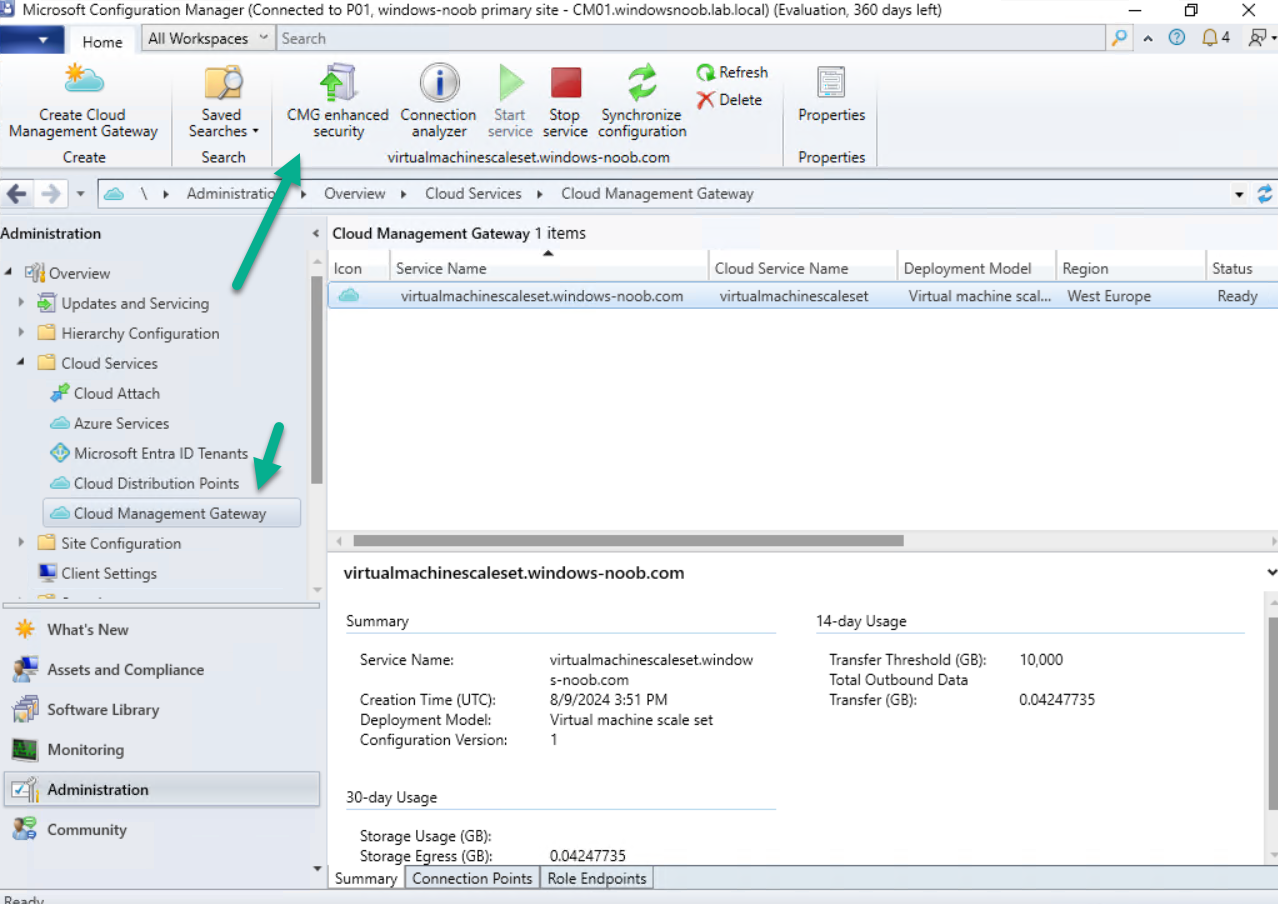Select the Administration workspace button

(x=160, y=790)
